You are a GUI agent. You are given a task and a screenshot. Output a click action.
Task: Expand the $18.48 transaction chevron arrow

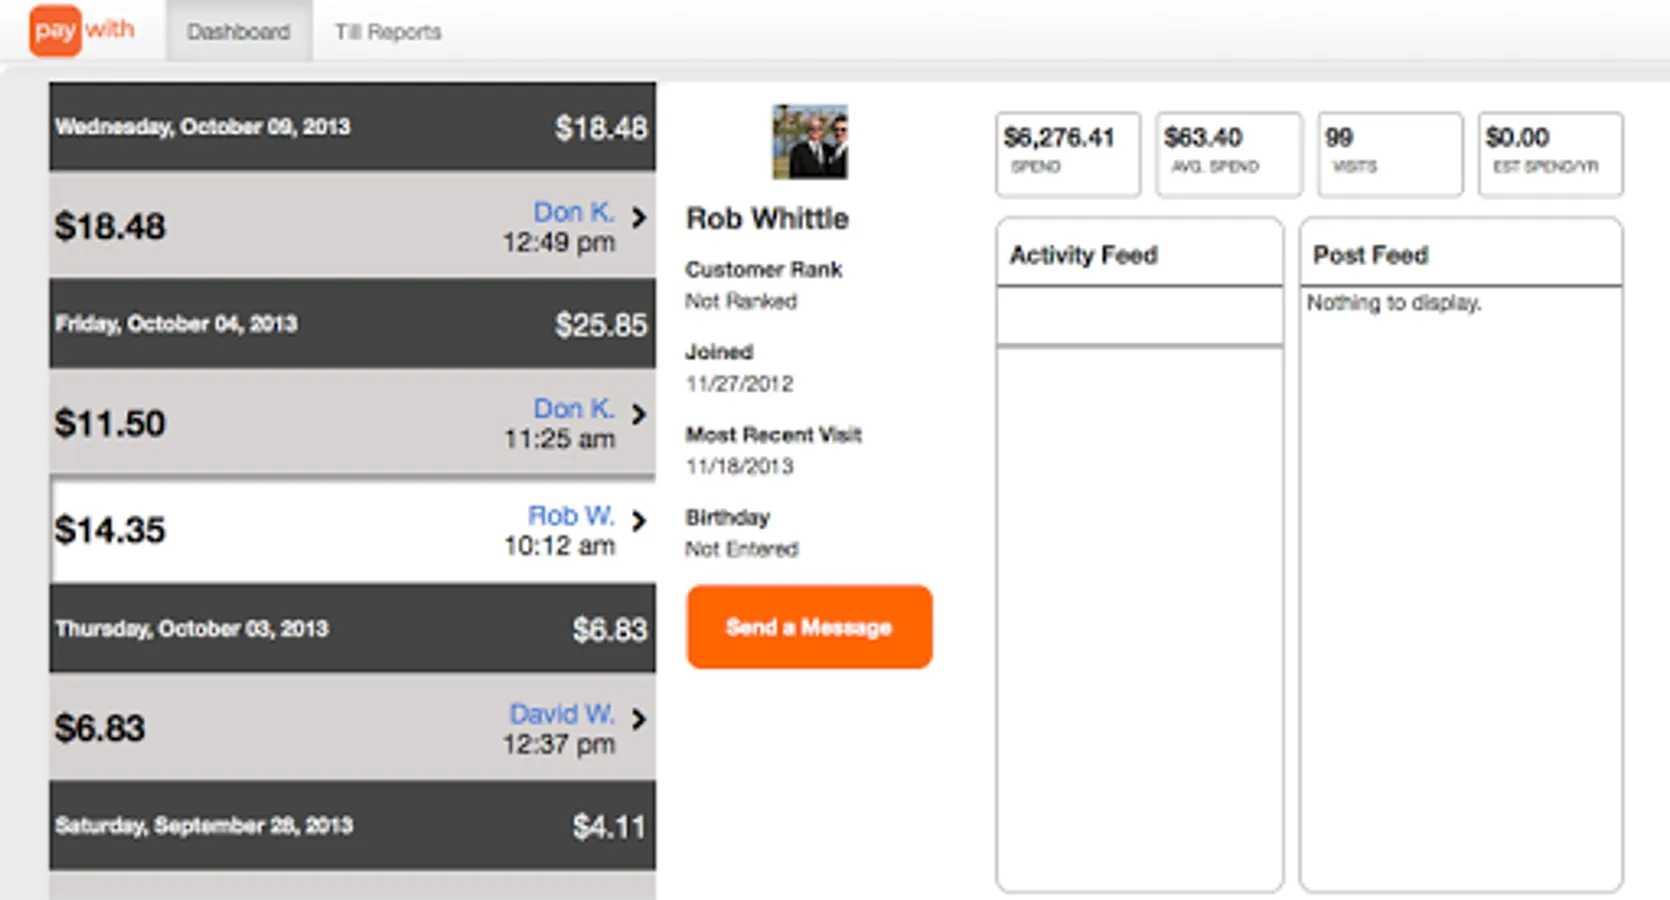pyautogui.click(x=639, y=216)
